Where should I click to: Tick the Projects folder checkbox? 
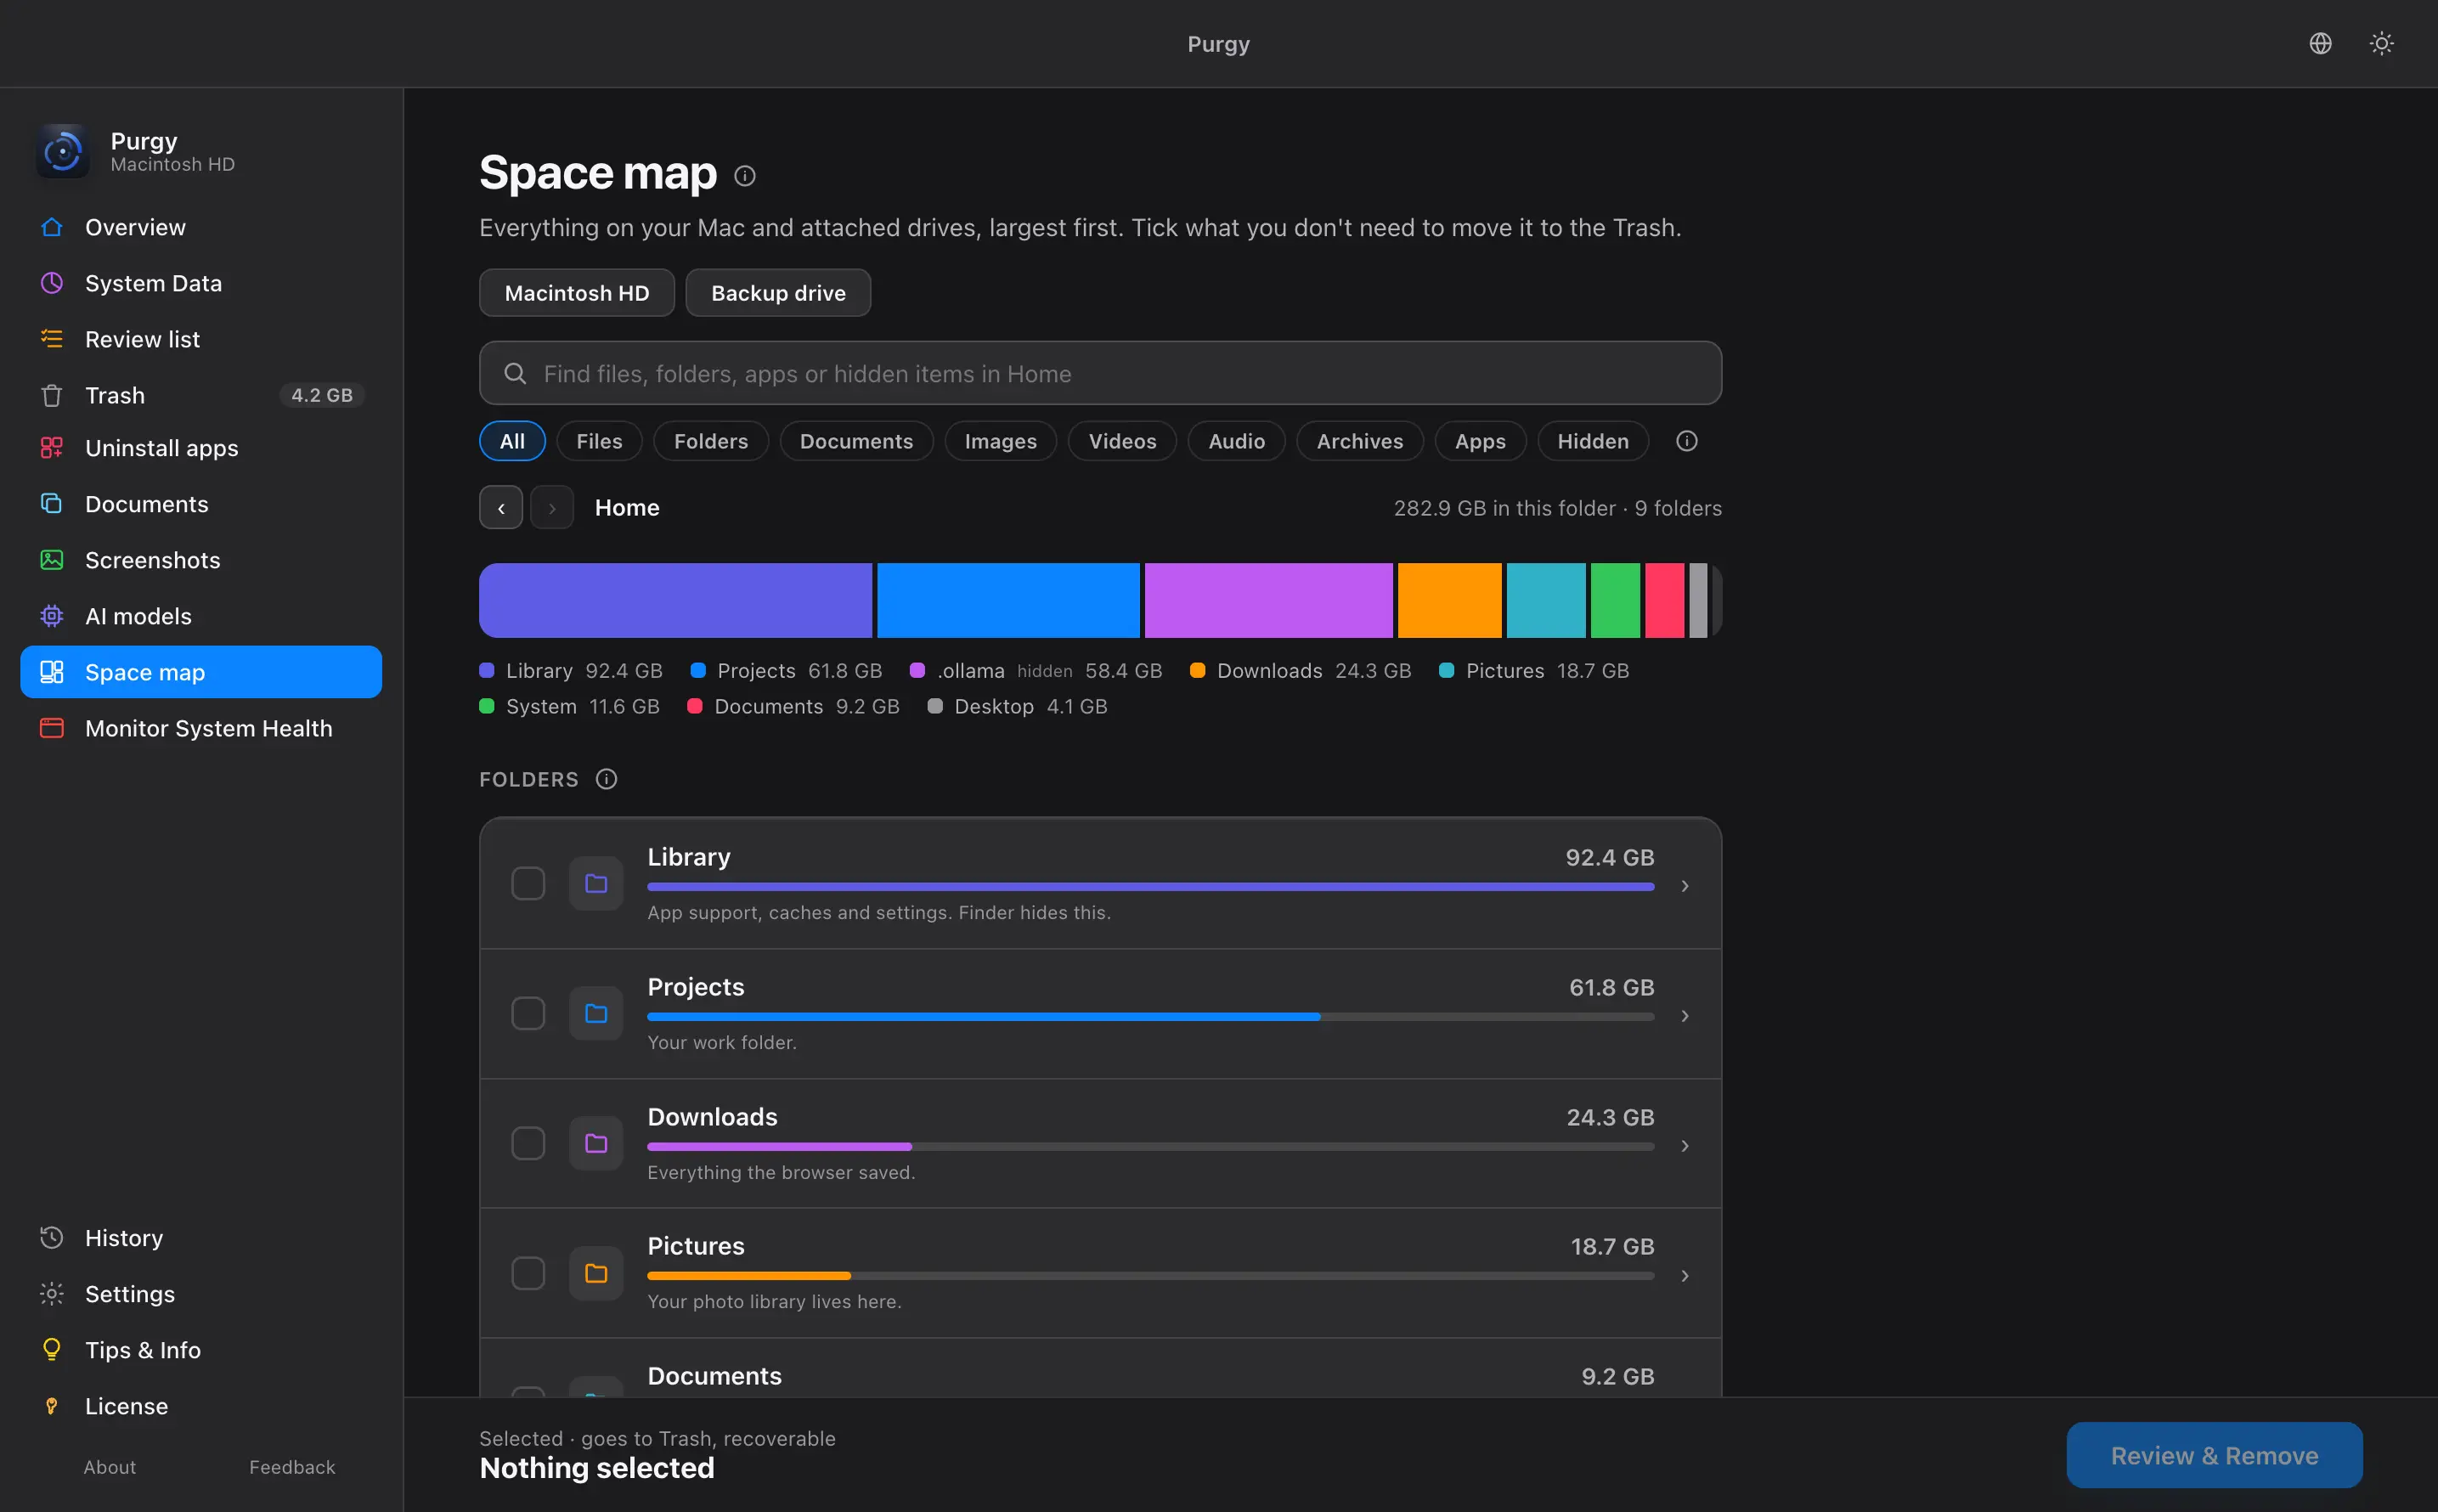(528, 1014)
